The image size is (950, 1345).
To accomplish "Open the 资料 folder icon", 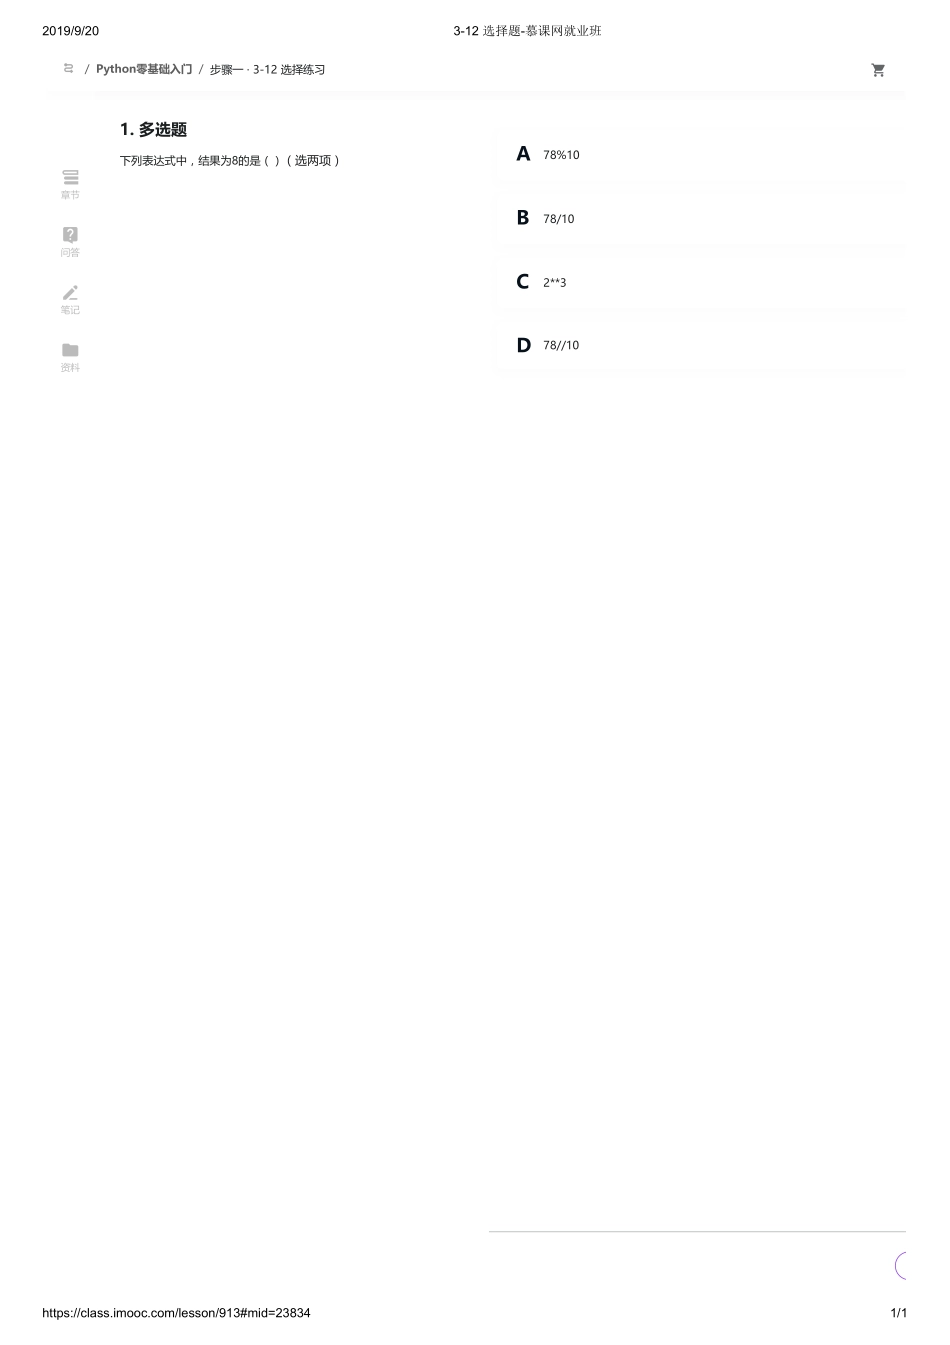I will [x=70, y=350].
